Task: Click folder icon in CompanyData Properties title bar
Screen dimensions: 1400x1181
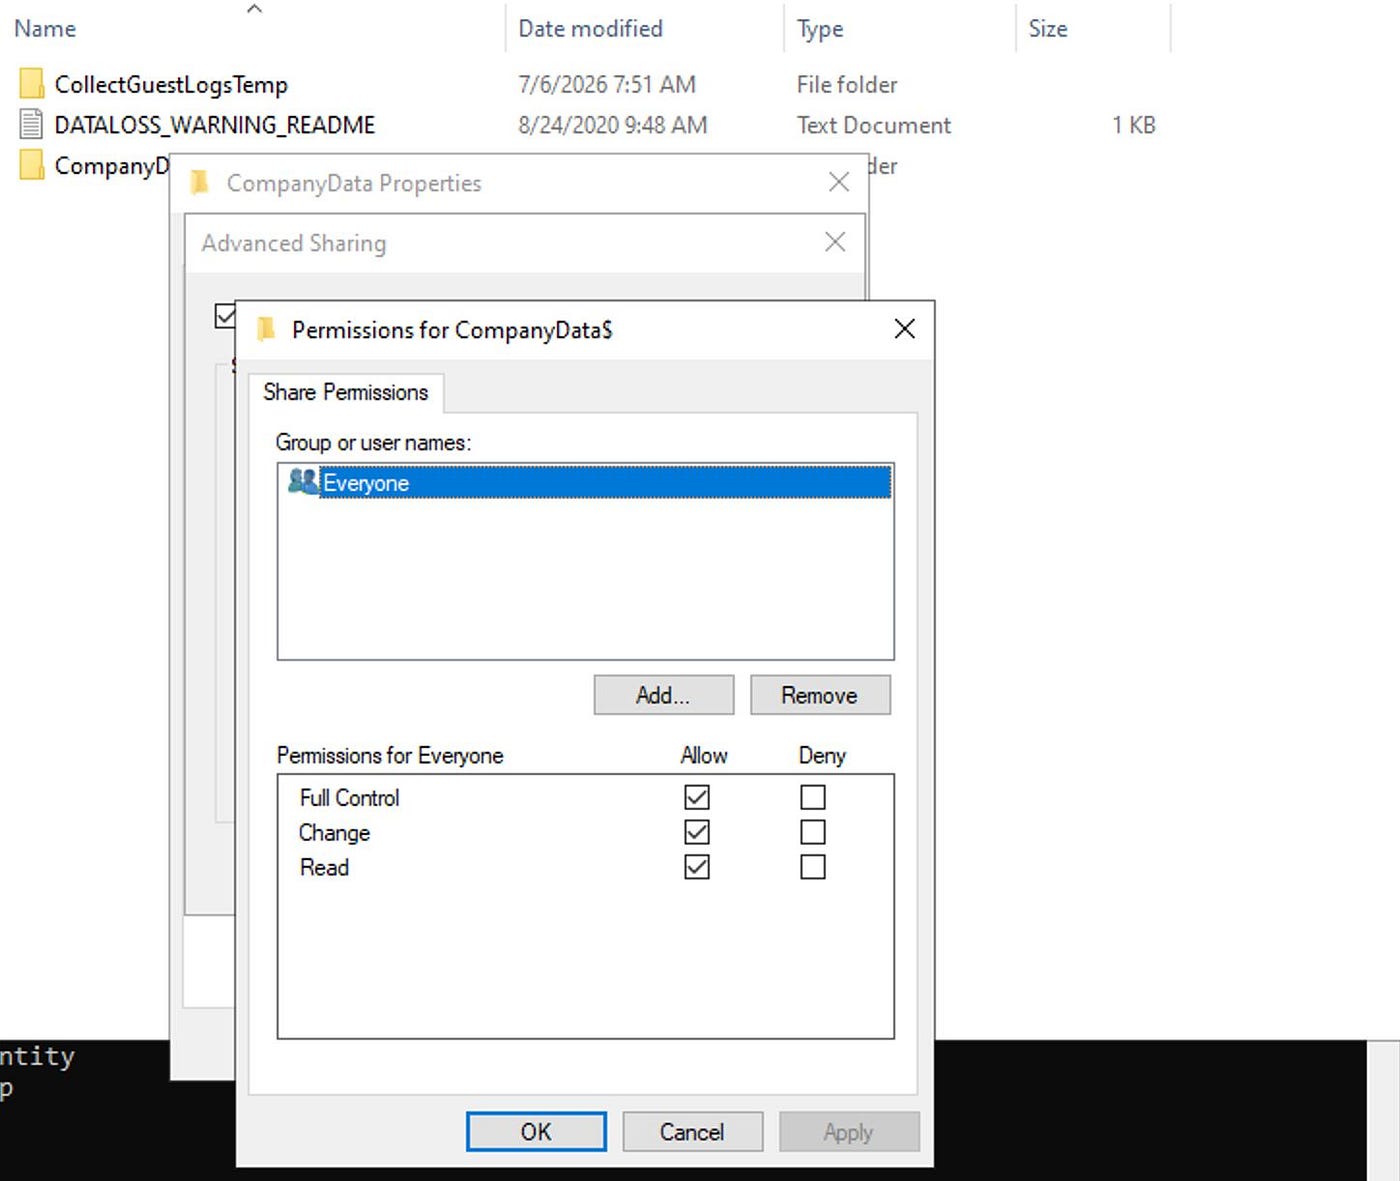Action: tap(200, 182)
